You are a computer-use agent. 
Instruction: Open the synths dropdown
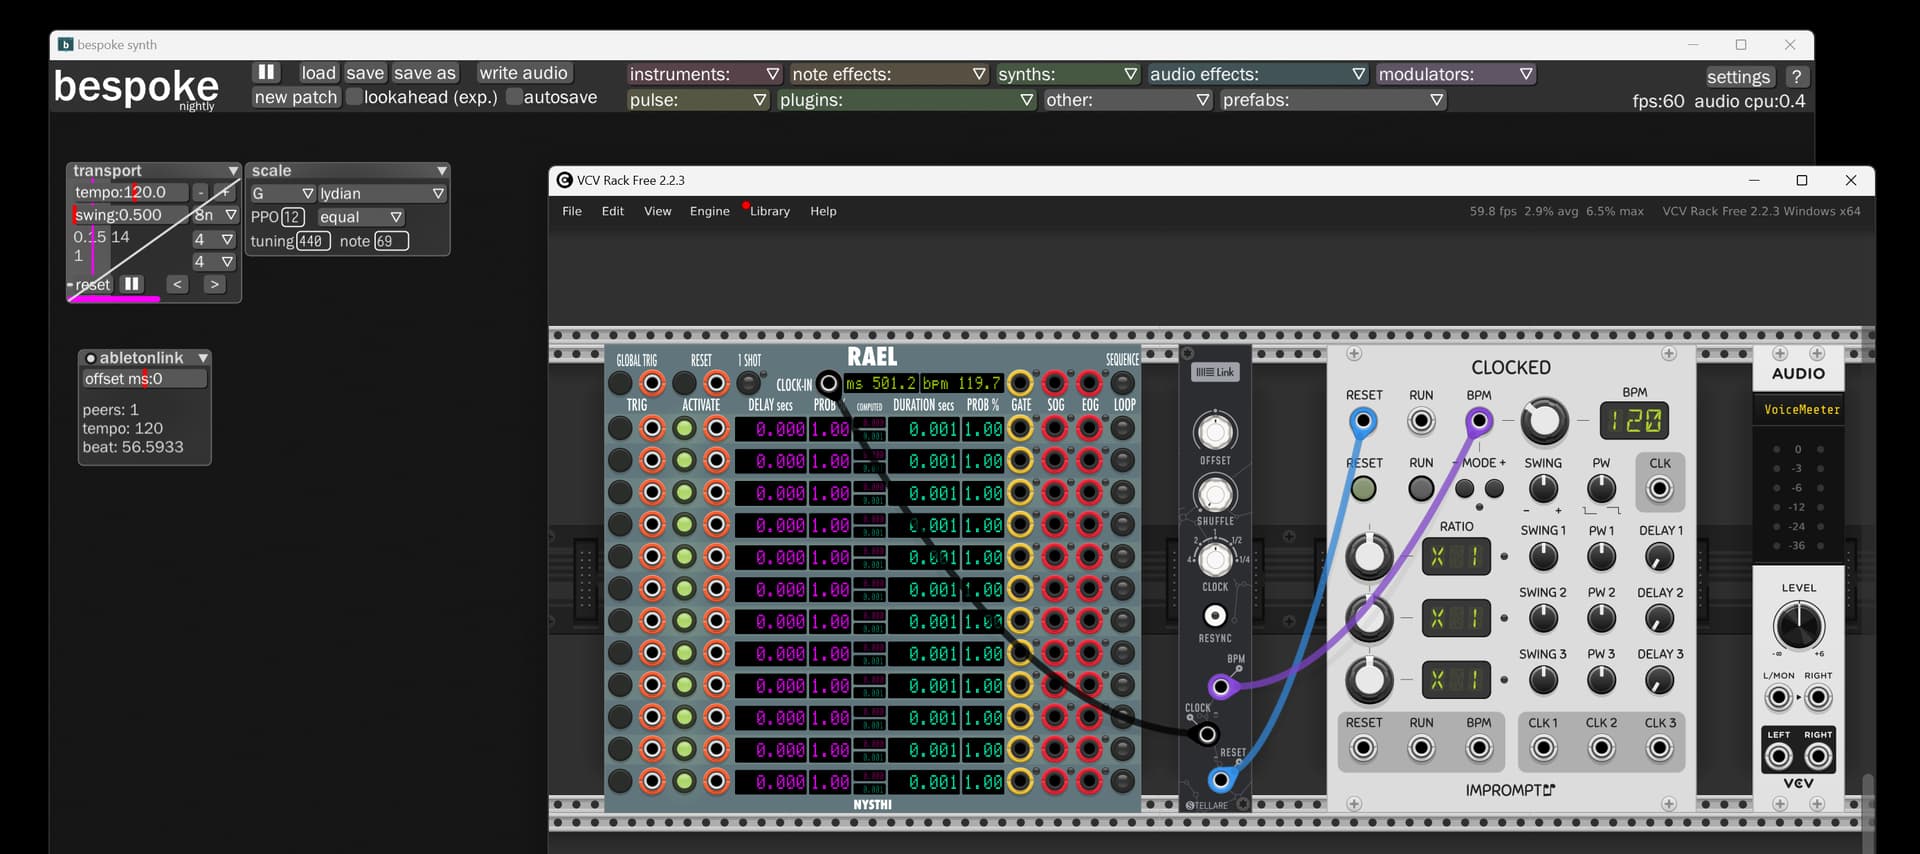pos(1068,74)
